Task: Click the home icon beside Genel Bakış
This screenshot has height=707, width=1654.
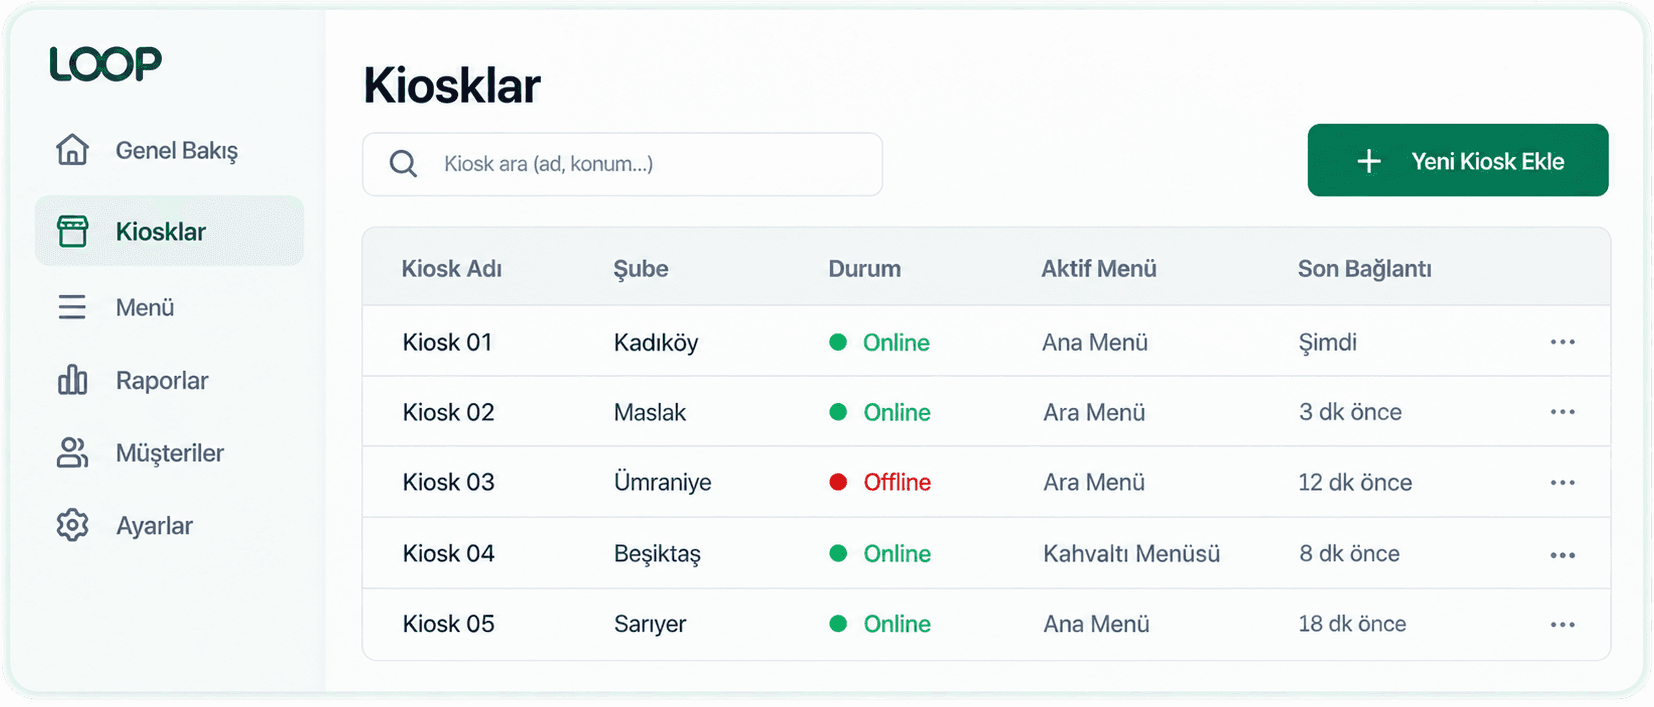Action: click(x=72, y=150)
